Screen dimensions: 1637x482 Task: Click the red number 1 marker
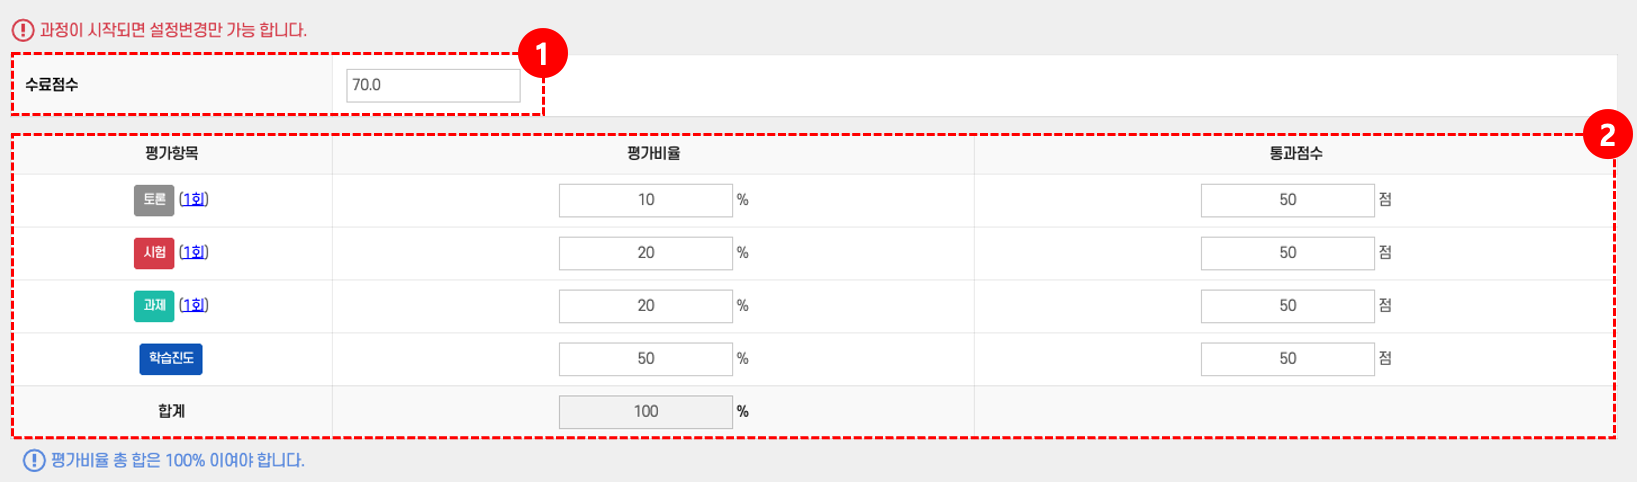[x=542, y=55]
